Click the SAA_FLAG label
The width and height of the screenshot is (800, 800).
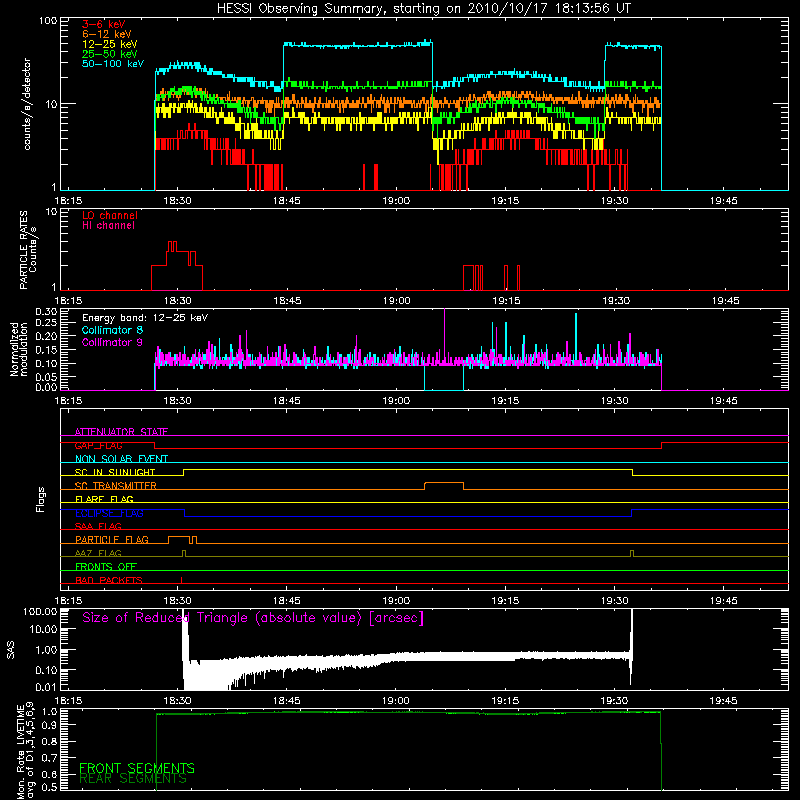(x=98, y=526)
